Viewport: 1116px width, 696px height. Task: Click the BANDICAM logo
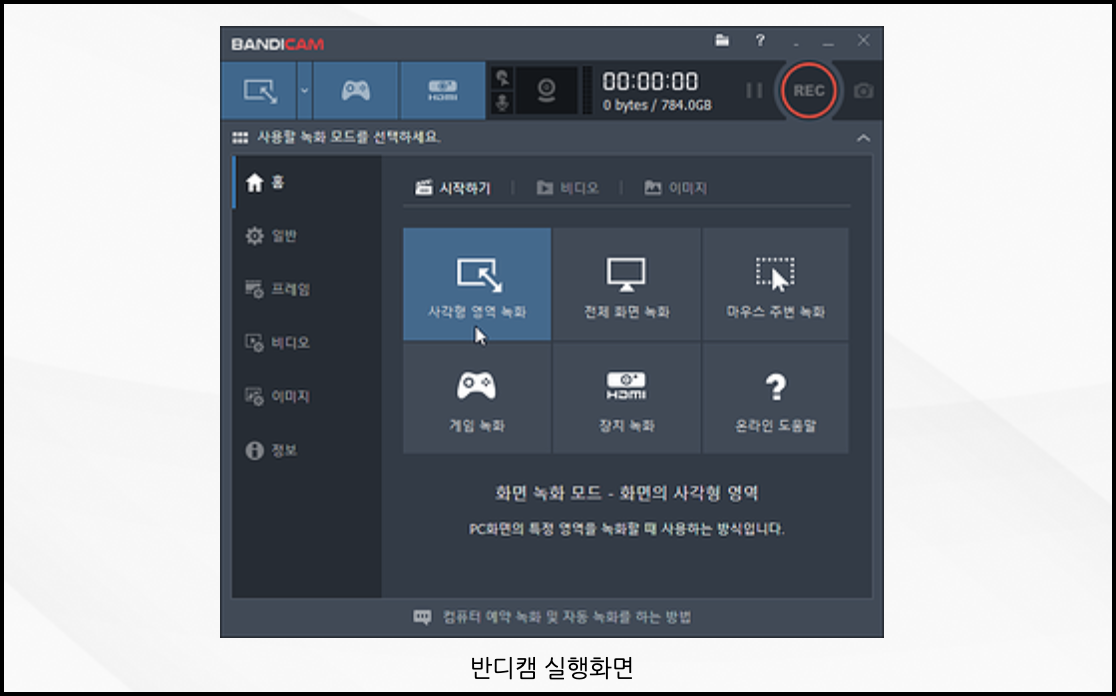point(278,44)
